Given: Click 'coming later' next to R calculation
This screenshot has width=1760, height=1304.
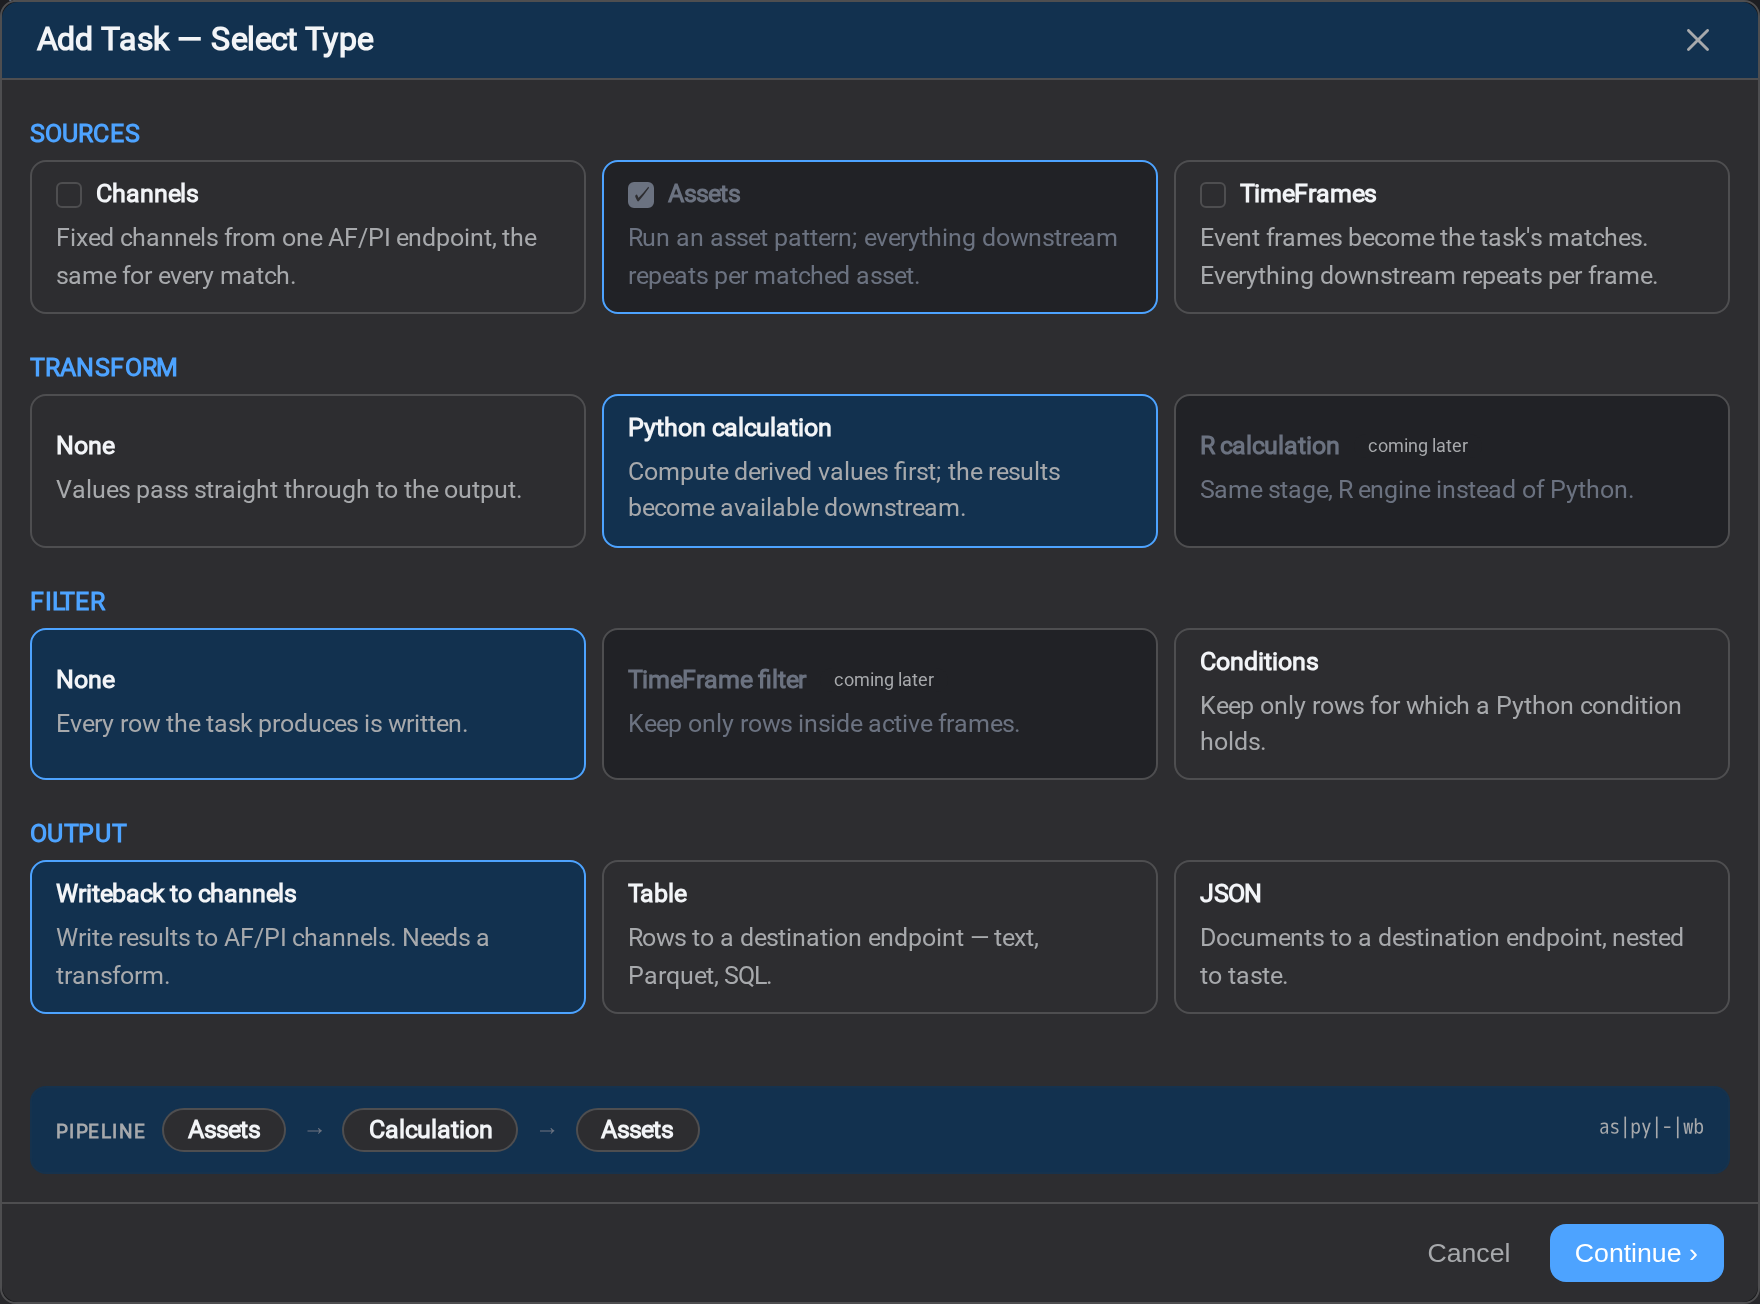Looking at the screenshot, I should coord(1417,446).
